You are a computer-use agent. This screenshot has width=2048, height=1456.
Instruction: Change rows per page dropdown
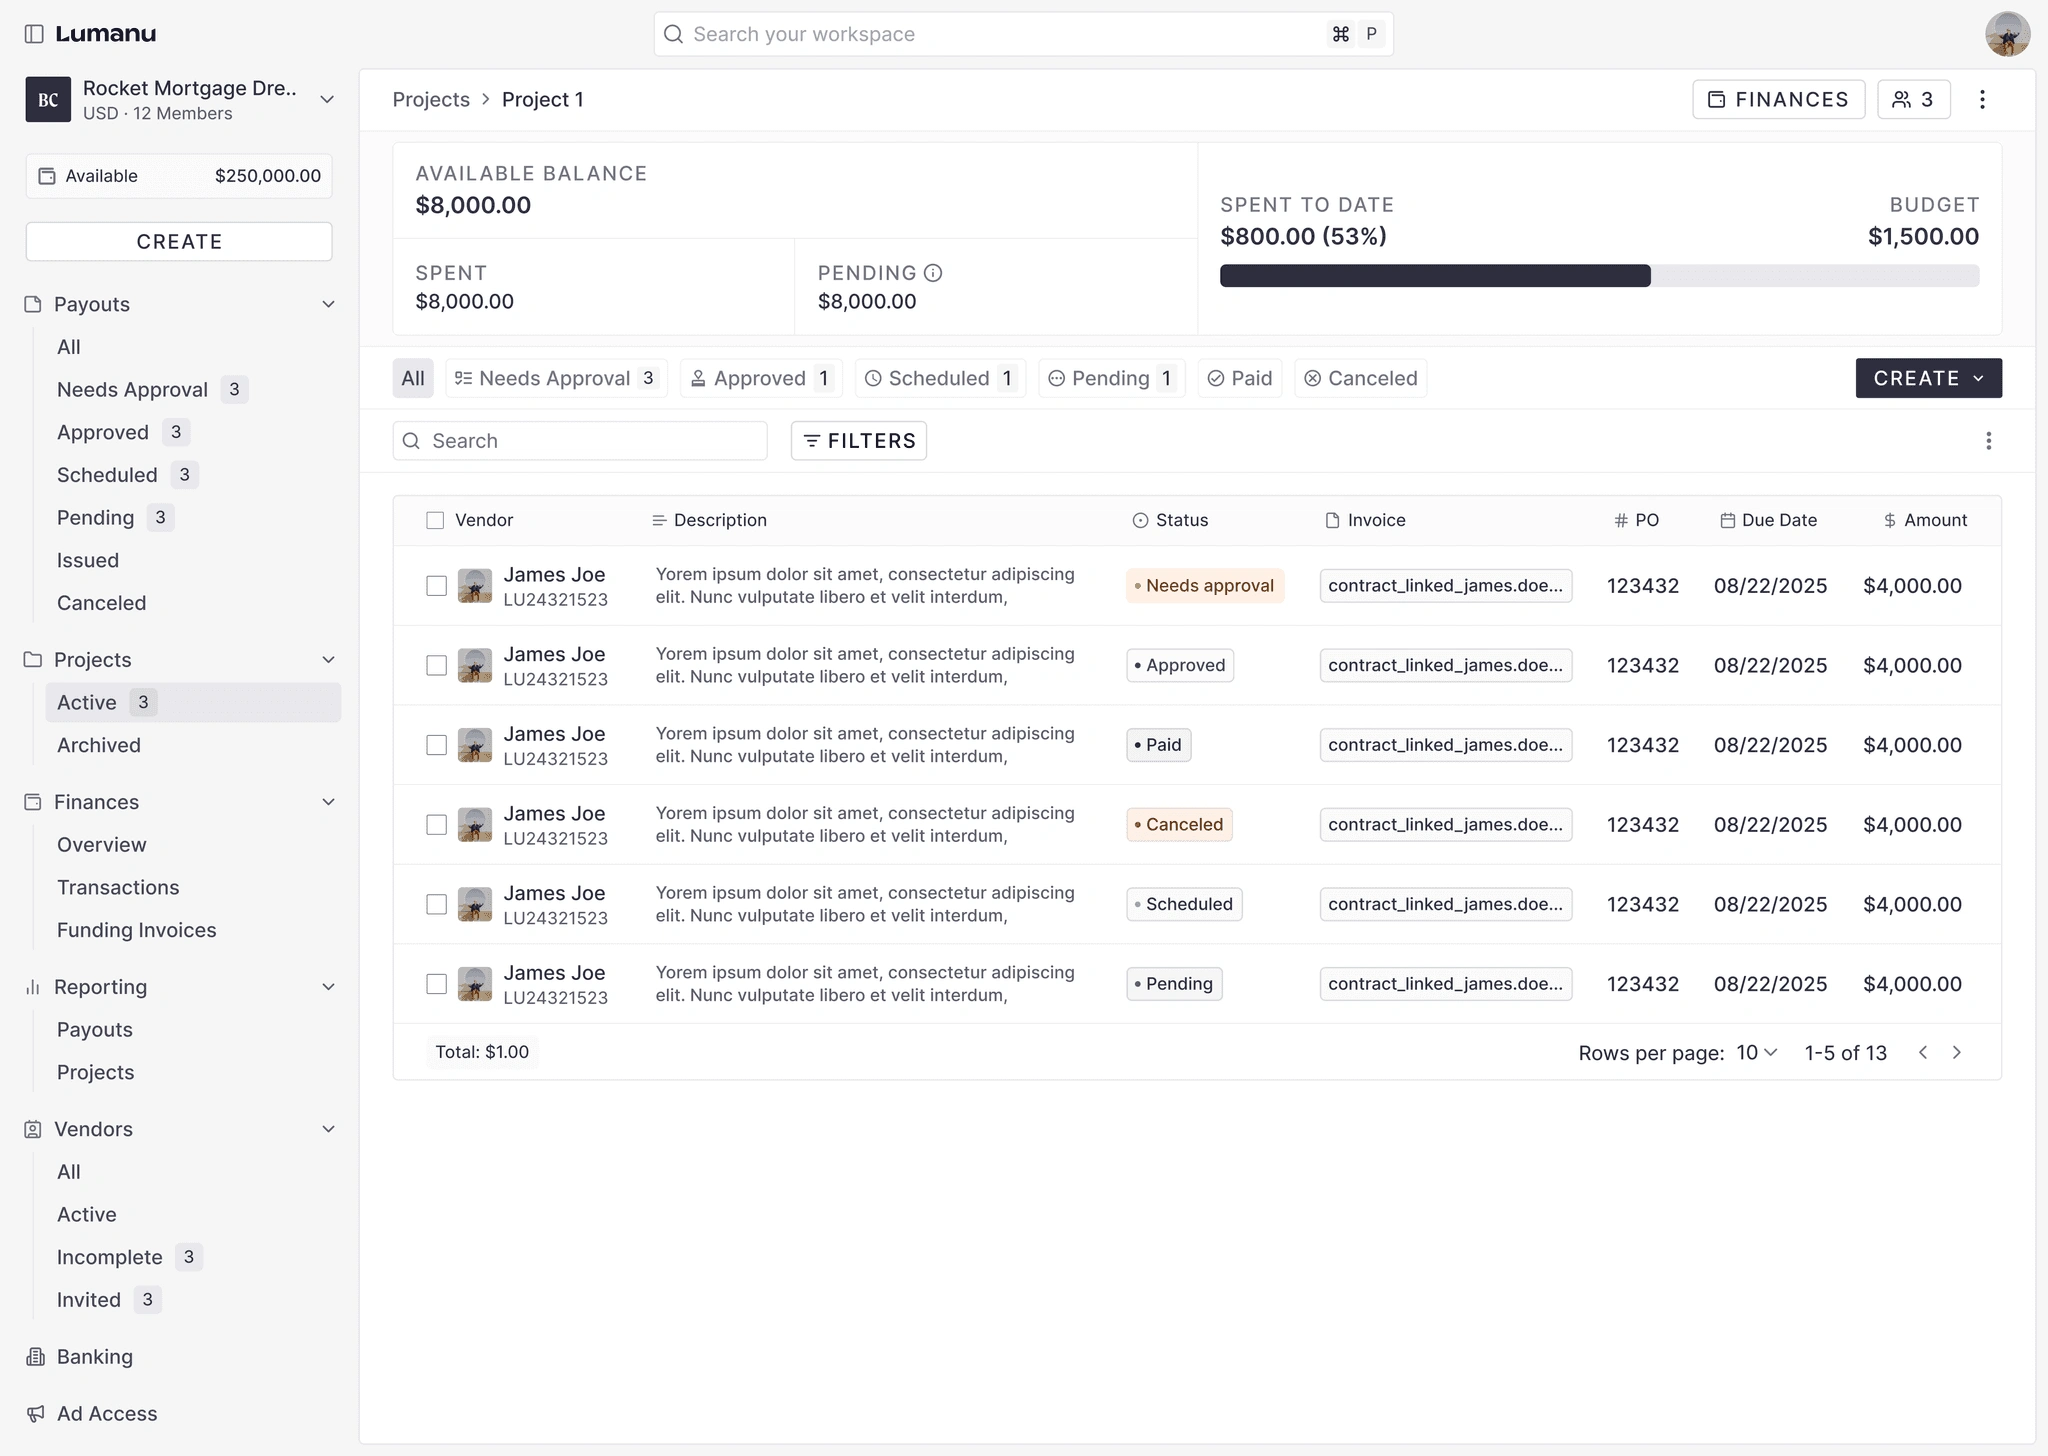[1756, 1053]
